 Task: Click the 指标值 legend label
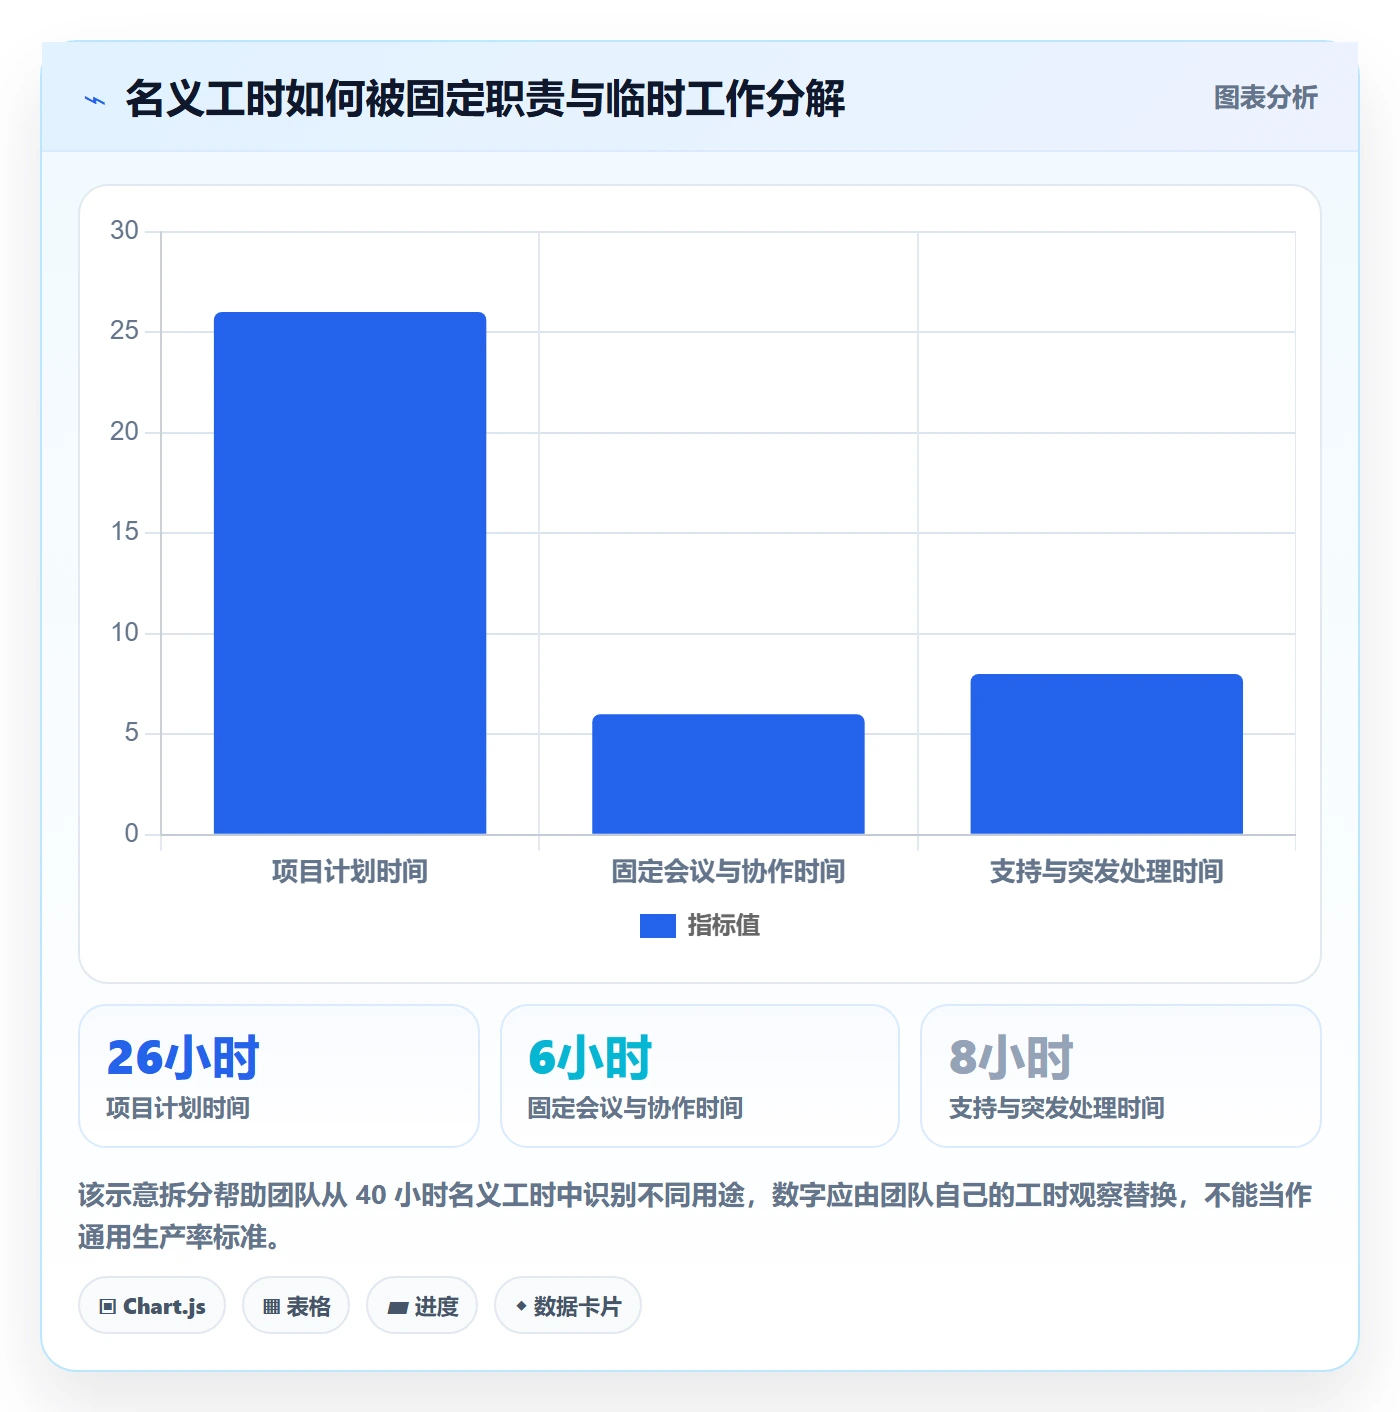click(x=724, y=926)
